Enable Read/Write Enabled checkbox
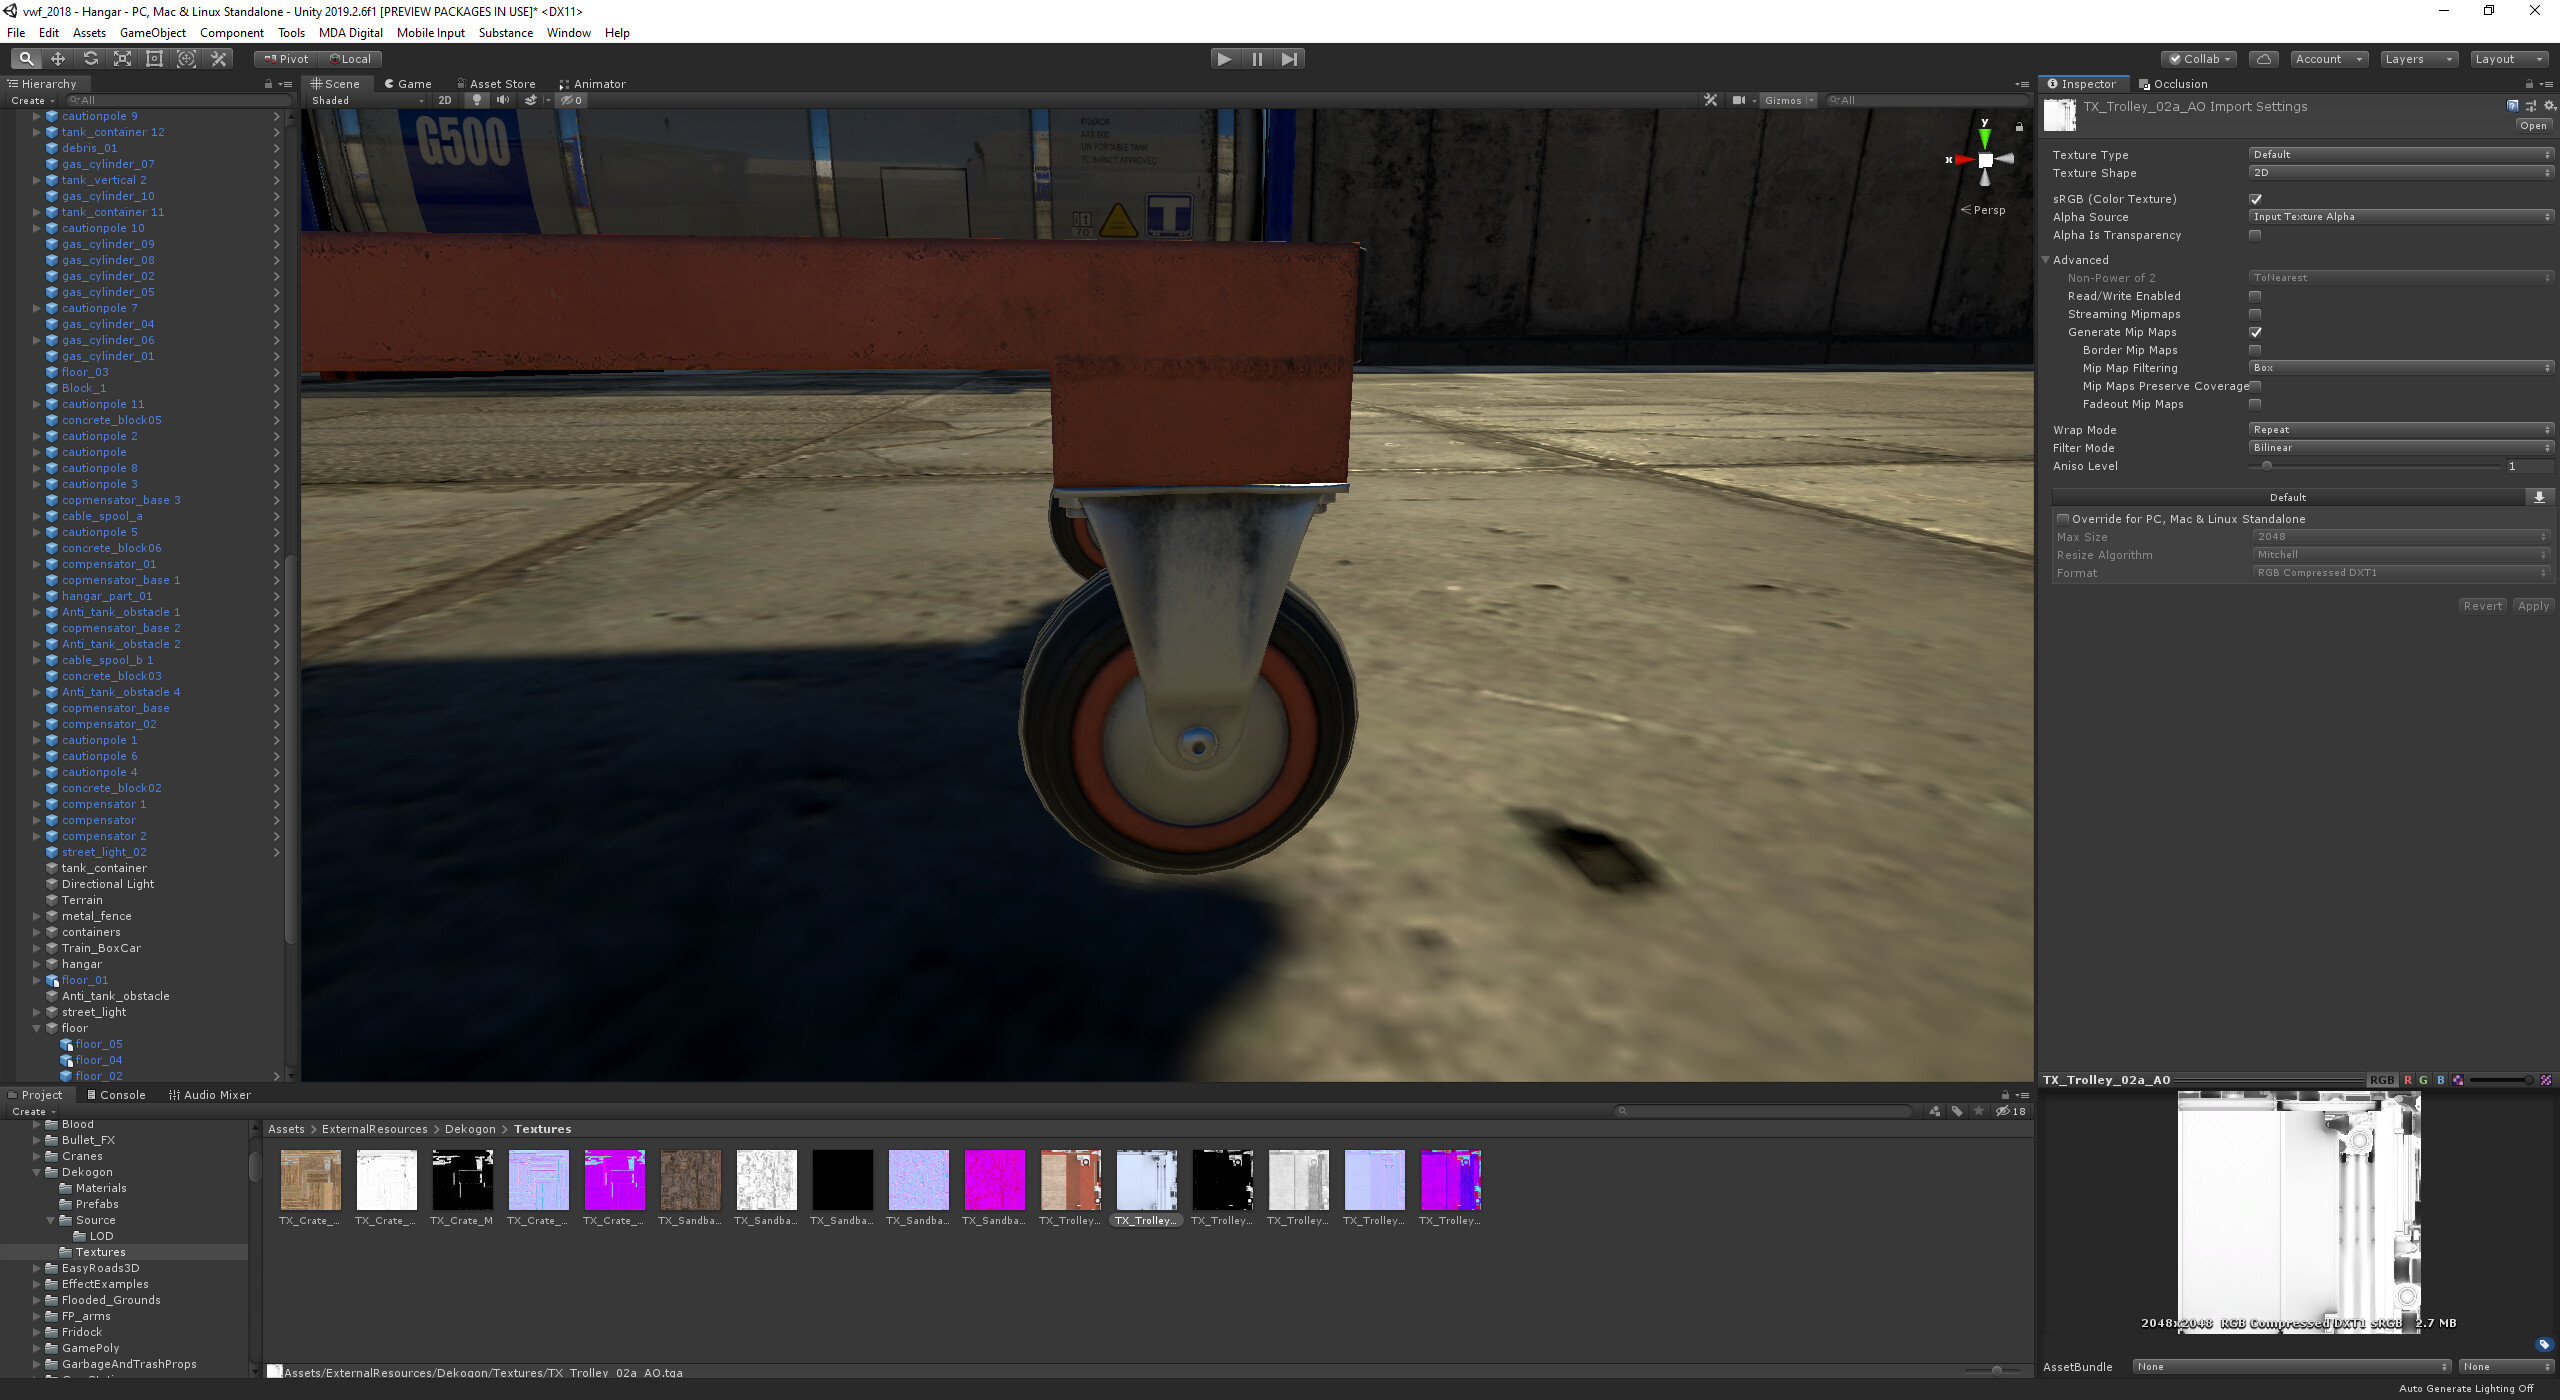This screenshot has height=1400, width=2560. (x=2256, y=295)
